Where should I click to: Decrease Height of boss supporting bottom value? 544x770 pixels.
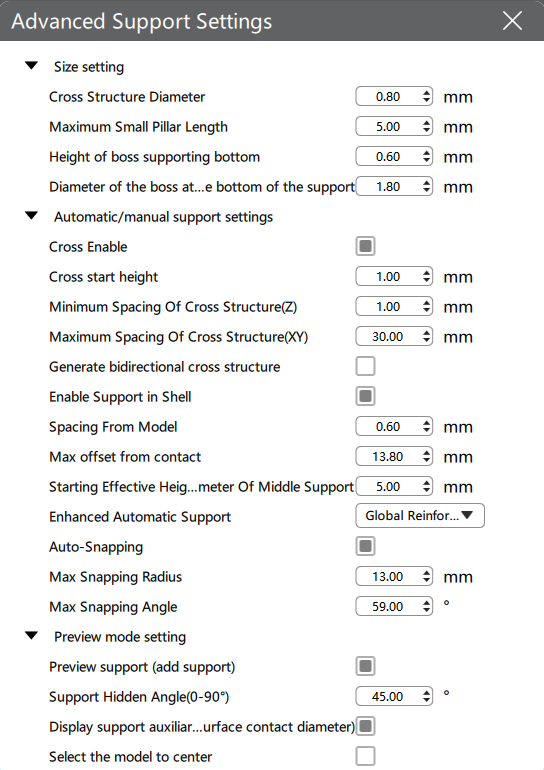pyautogui.click(x=426, y=161)
